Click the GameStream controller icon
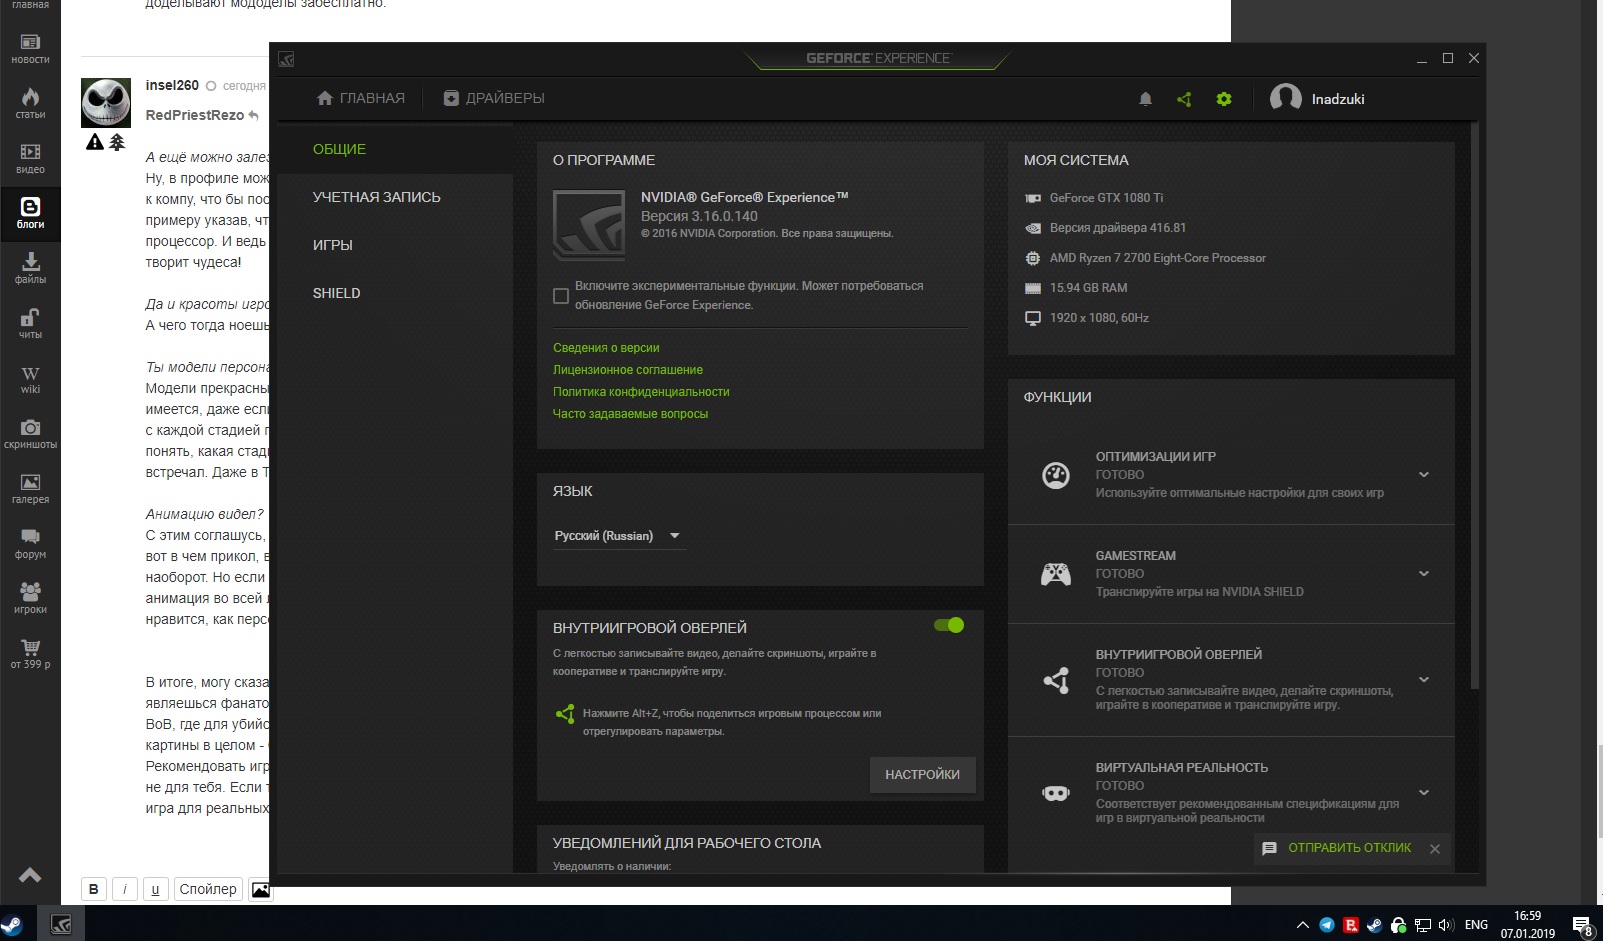This screenshot has height=941, width=1603. (1056, 574)
